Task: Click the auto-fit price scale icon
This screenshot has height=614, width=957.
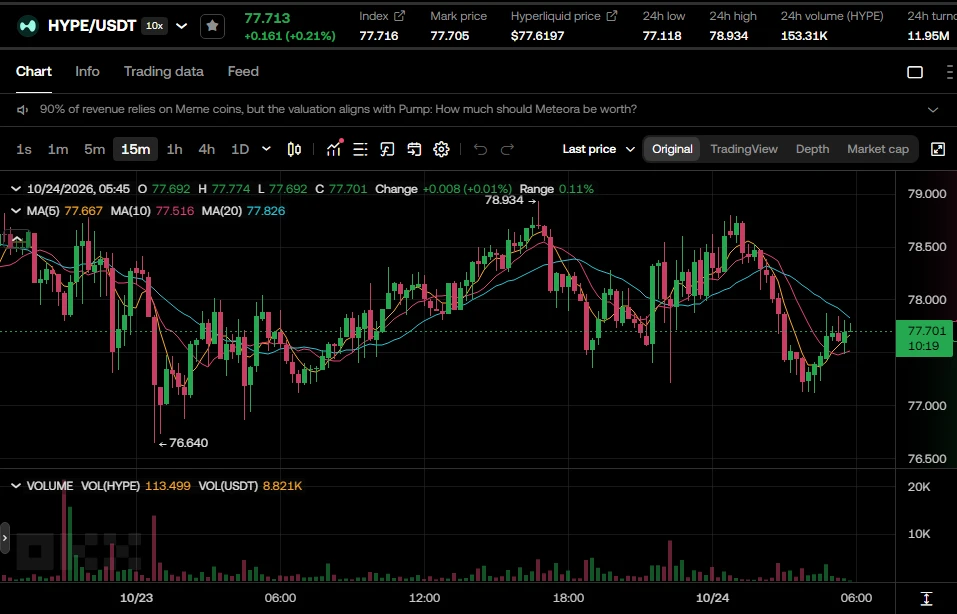Action: point(926,598)
